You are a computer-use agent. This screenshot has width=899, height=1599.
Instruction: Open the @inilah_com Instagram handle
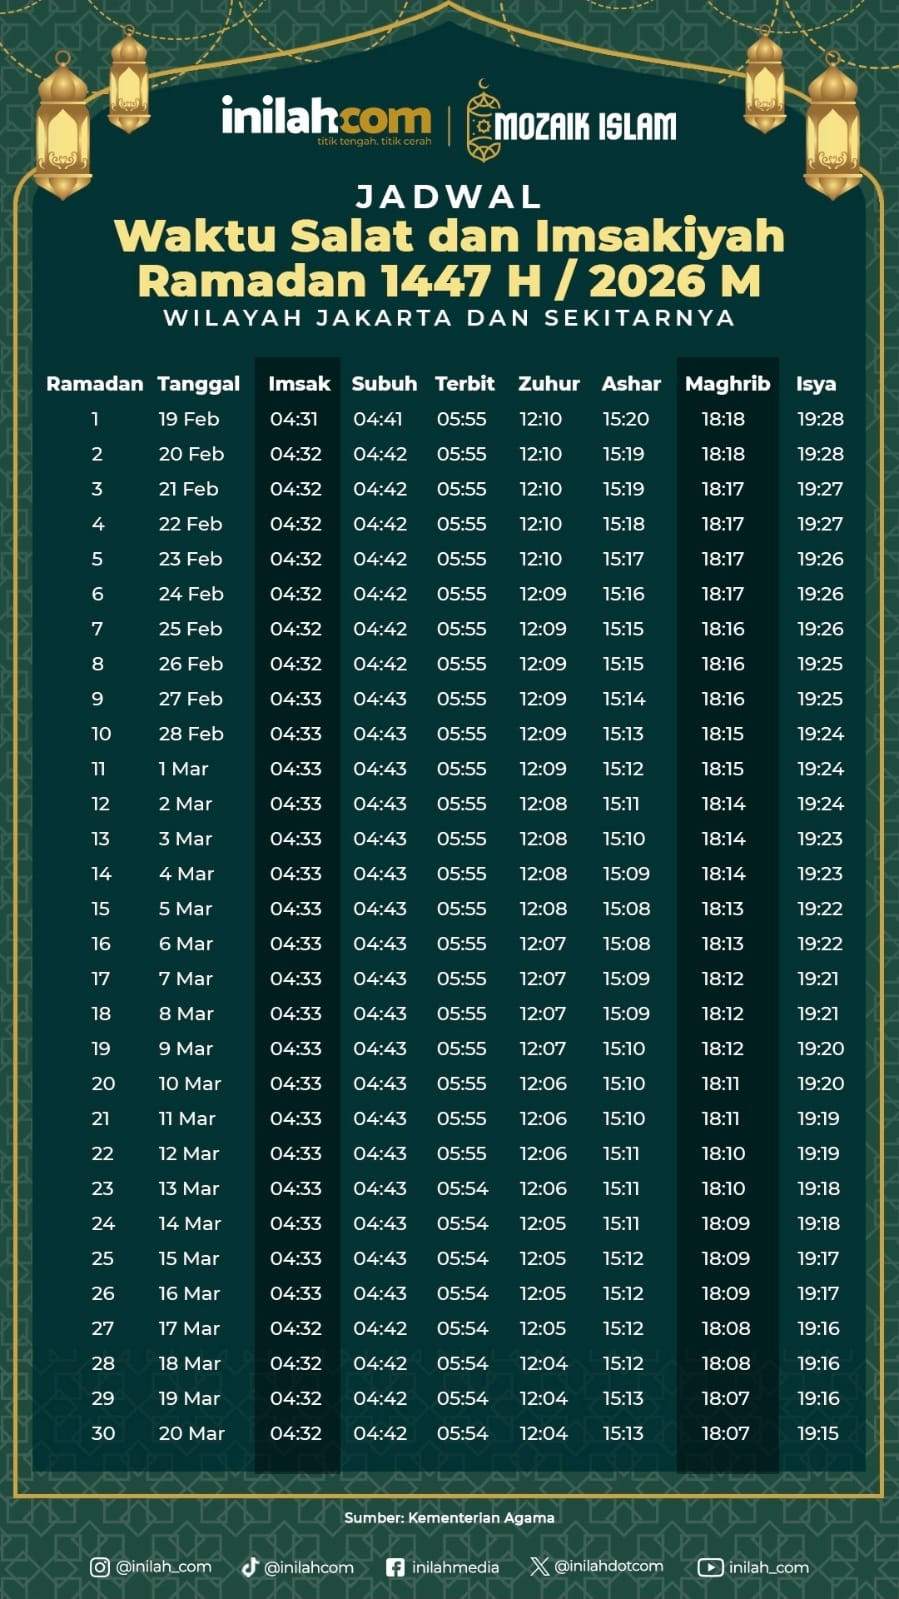click(x=164, y=1567)
